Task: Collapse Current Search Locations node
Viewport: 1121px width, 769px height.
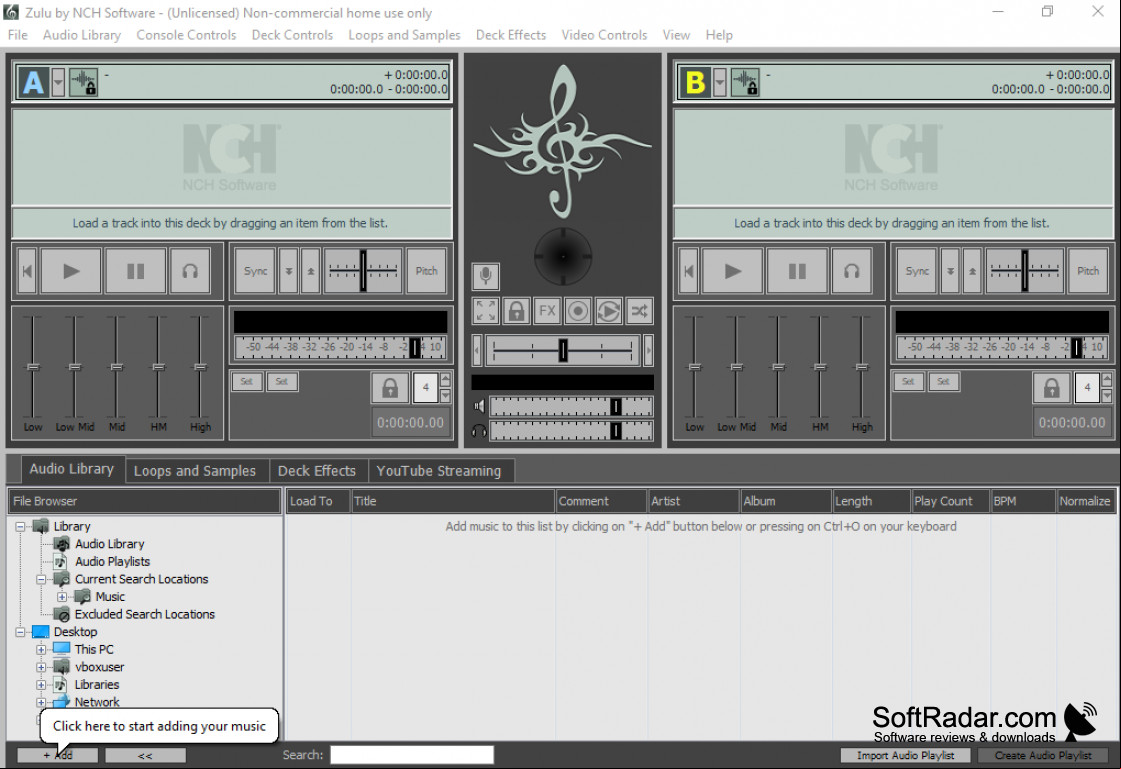Action: (x=41, y=580)
